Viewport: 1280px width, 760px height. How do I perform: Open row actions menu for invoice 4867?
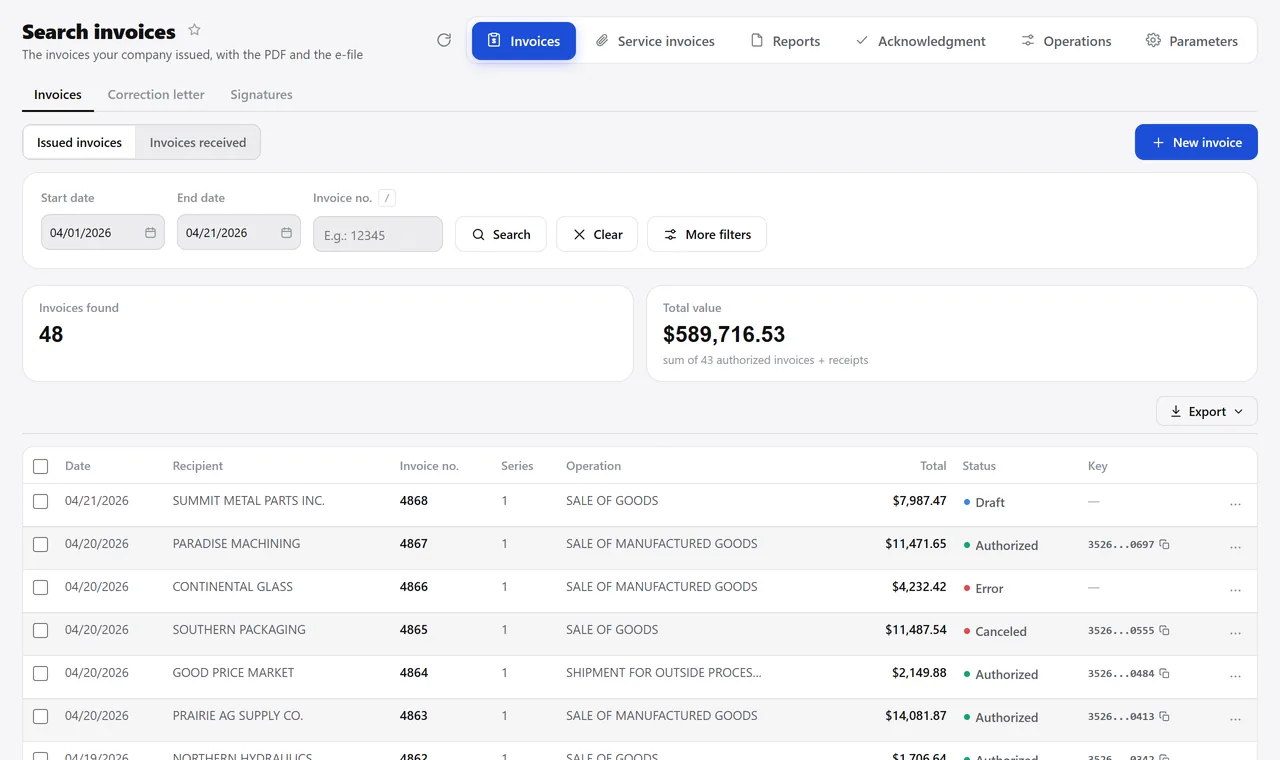click(x=1235, y=548)
